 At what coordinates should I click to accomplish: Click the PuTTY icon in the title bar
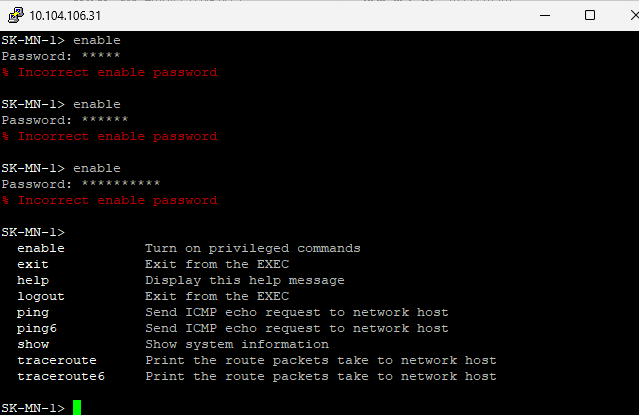click(x=14, y=15)
